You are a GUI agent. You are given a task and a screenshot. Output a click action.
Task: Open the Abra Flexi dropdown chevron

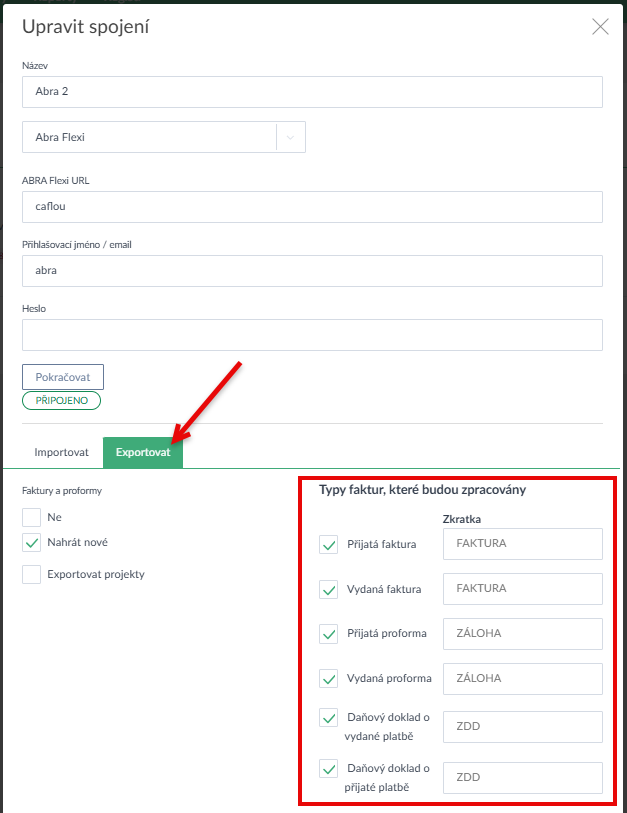pyautogui.click(x=291, y=138)
